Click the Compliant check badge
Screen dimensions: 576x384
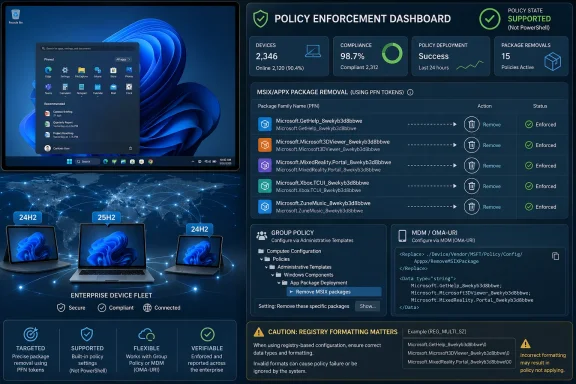(x=115, y=308)
